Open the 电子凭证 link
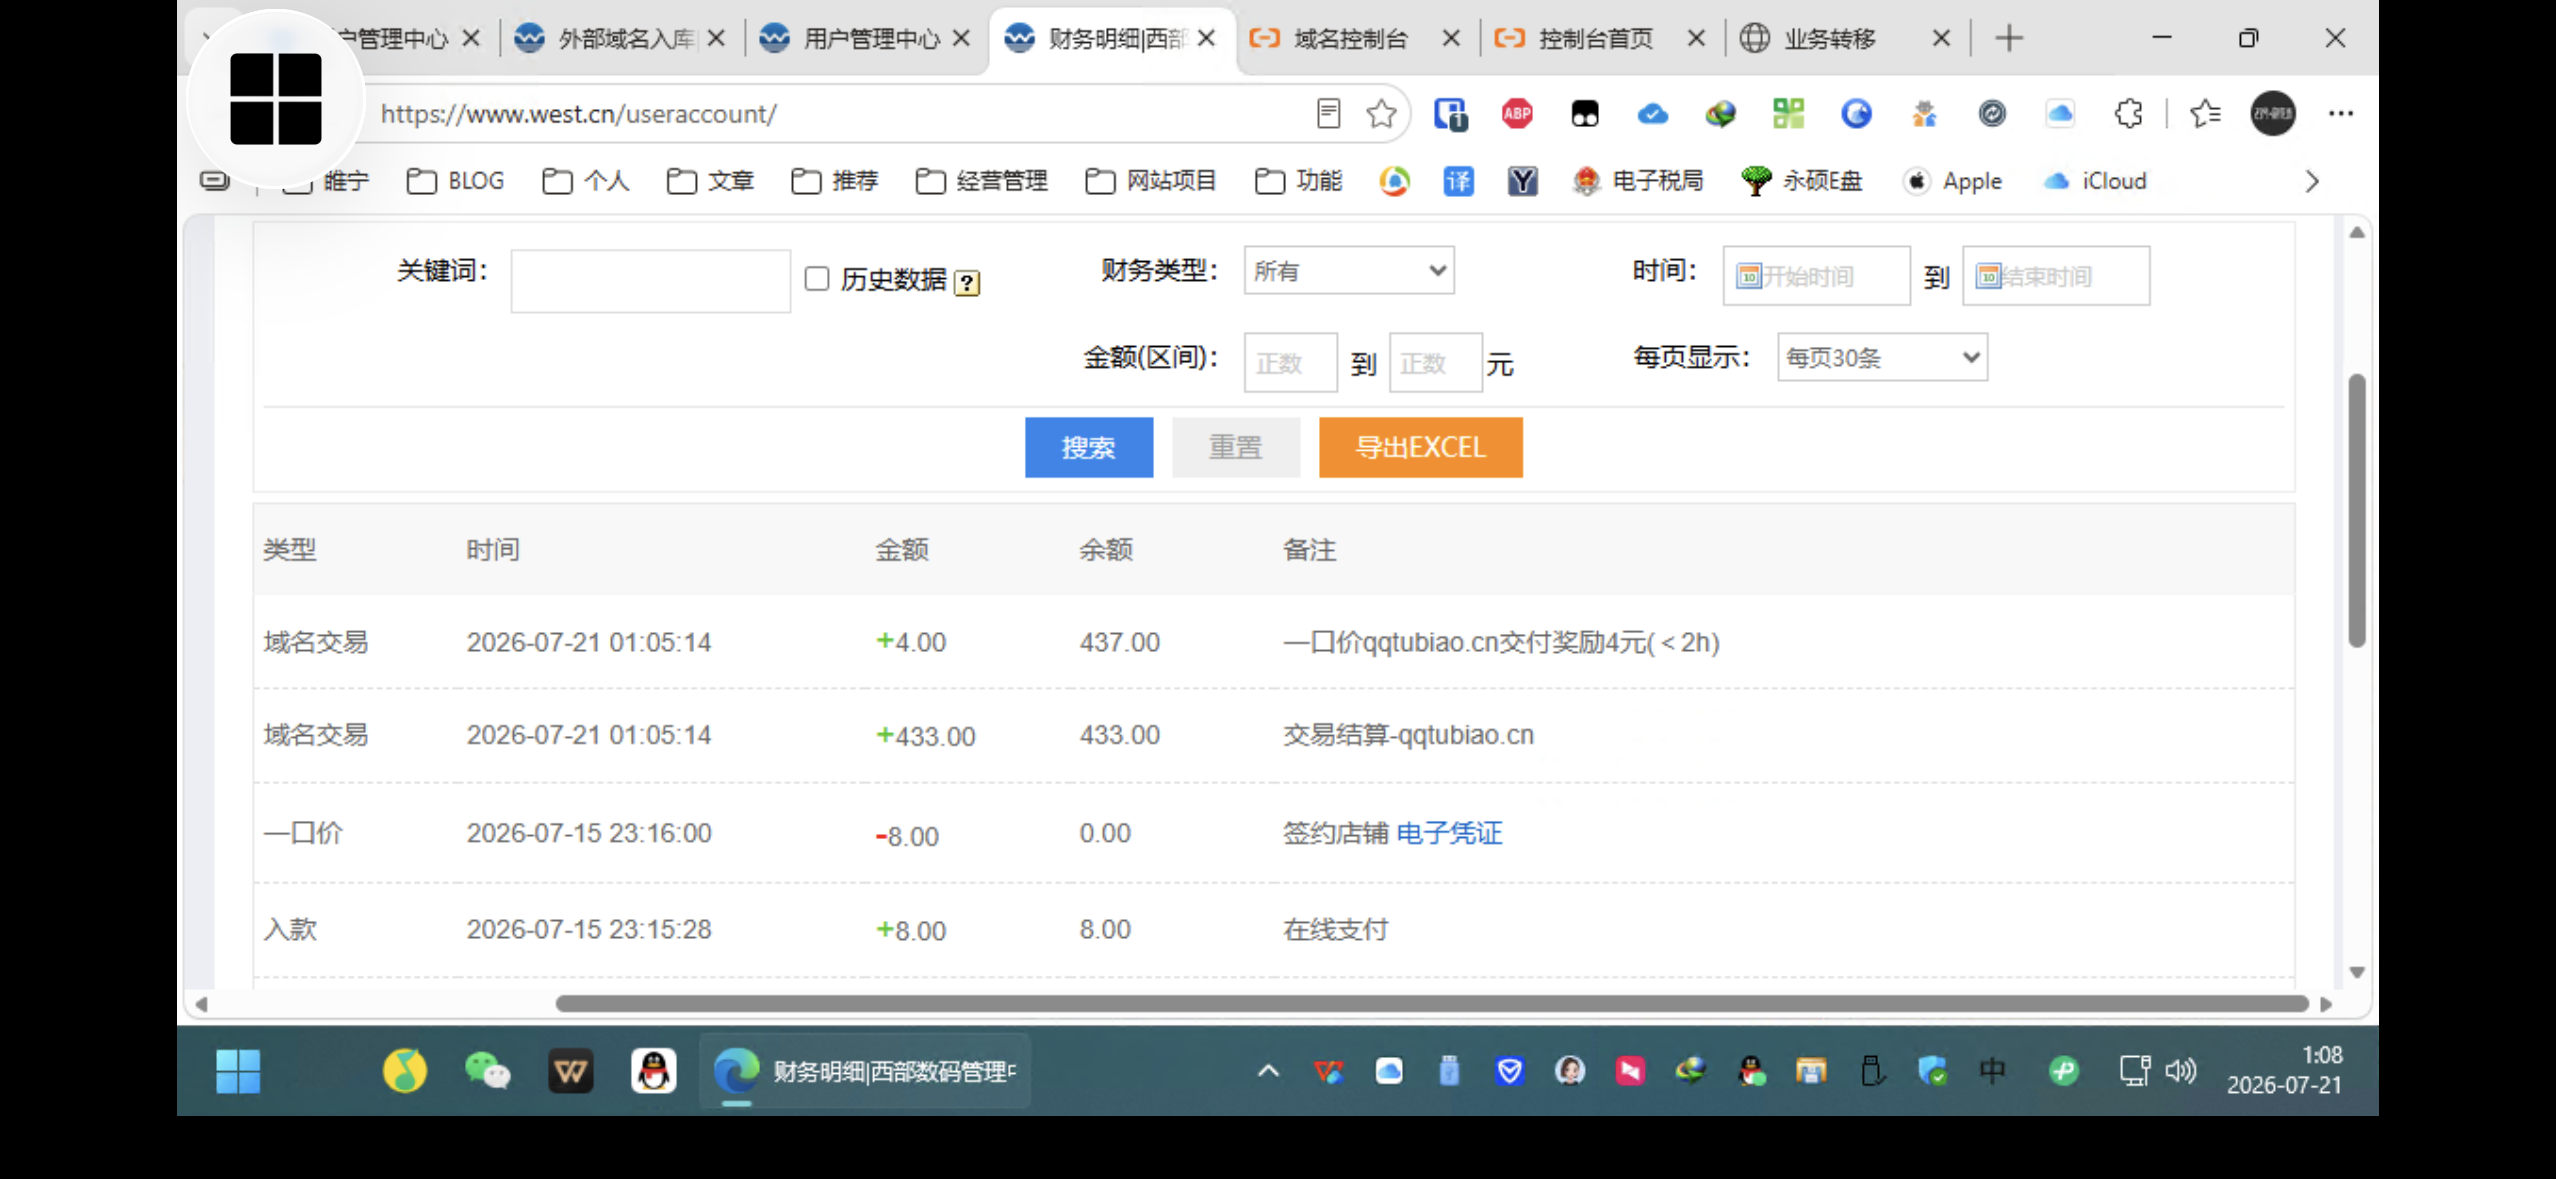The image size is (2556, 1179). 1449,833
